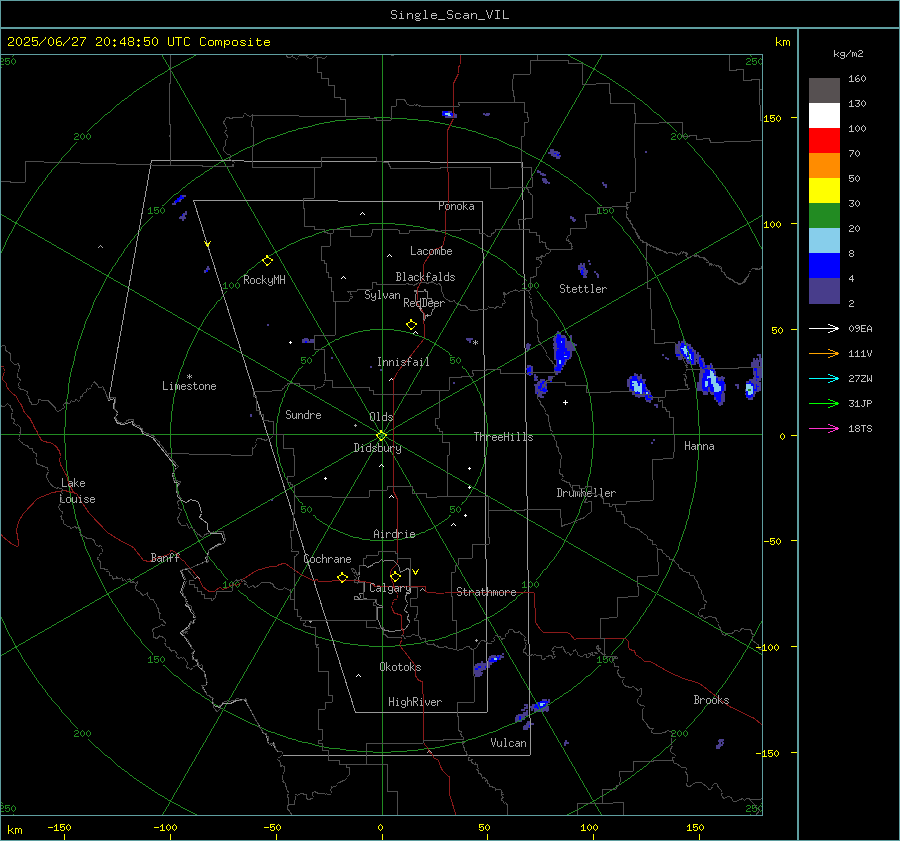Select the yellow 30-50 legend swatch
Image resolution: width=900 pixels, height=841 pixels.
coord(824,191)
